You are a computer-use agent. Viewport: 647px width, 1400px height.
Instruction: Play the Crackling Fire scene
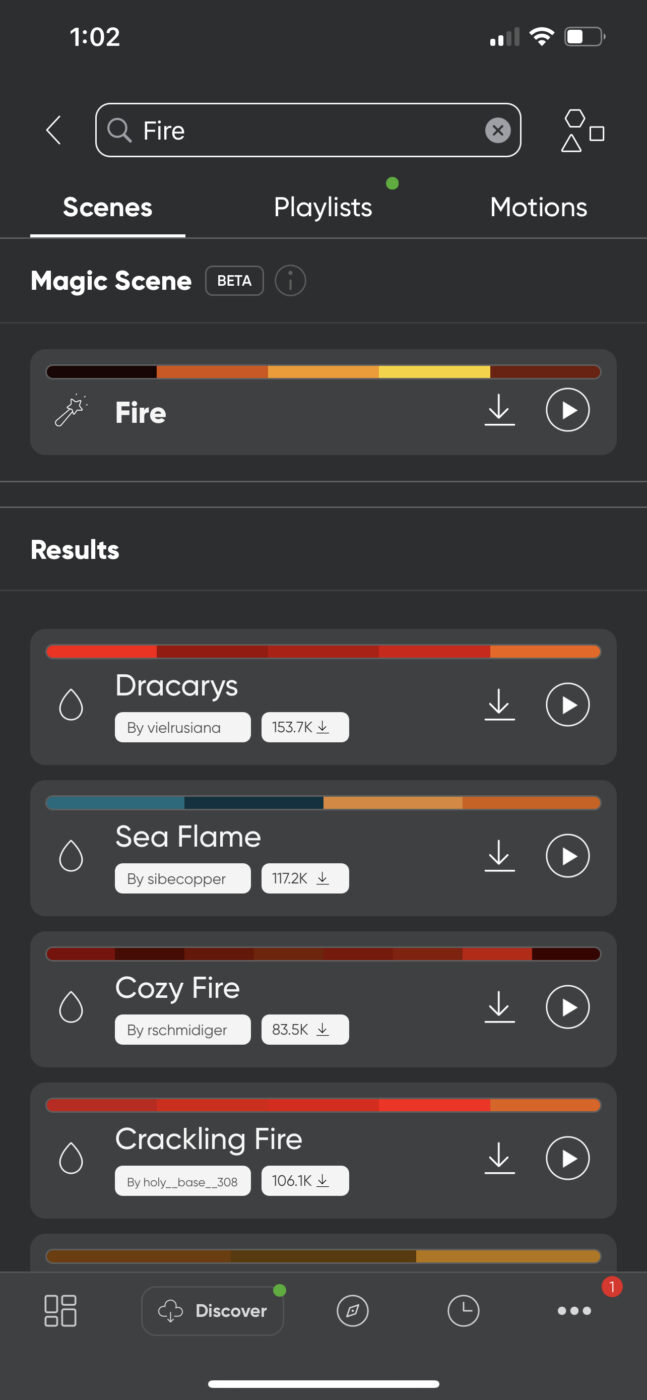click(568, 1158)
